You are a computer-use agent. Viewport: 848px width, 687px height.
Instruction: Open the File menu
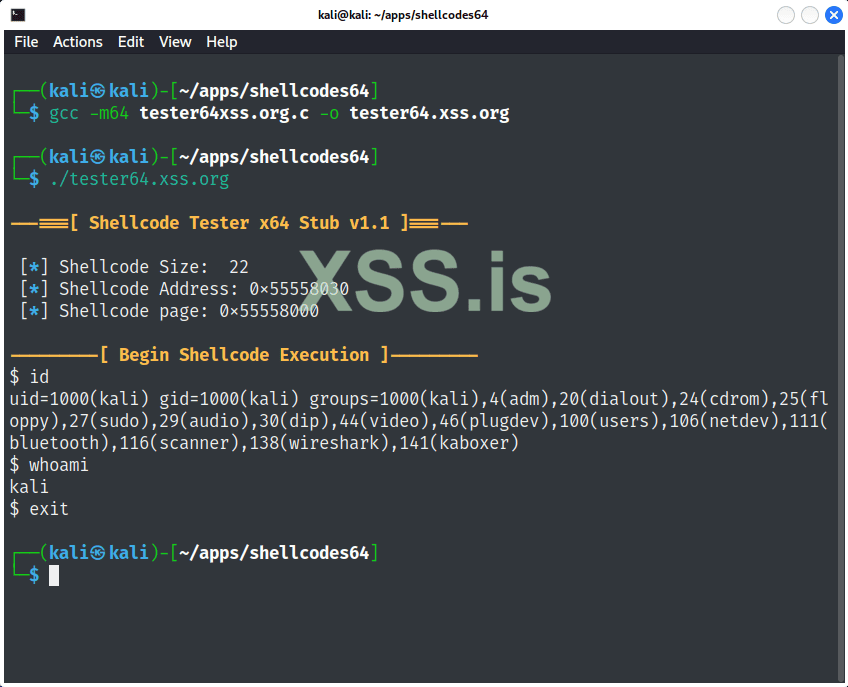tap(26, 41)
